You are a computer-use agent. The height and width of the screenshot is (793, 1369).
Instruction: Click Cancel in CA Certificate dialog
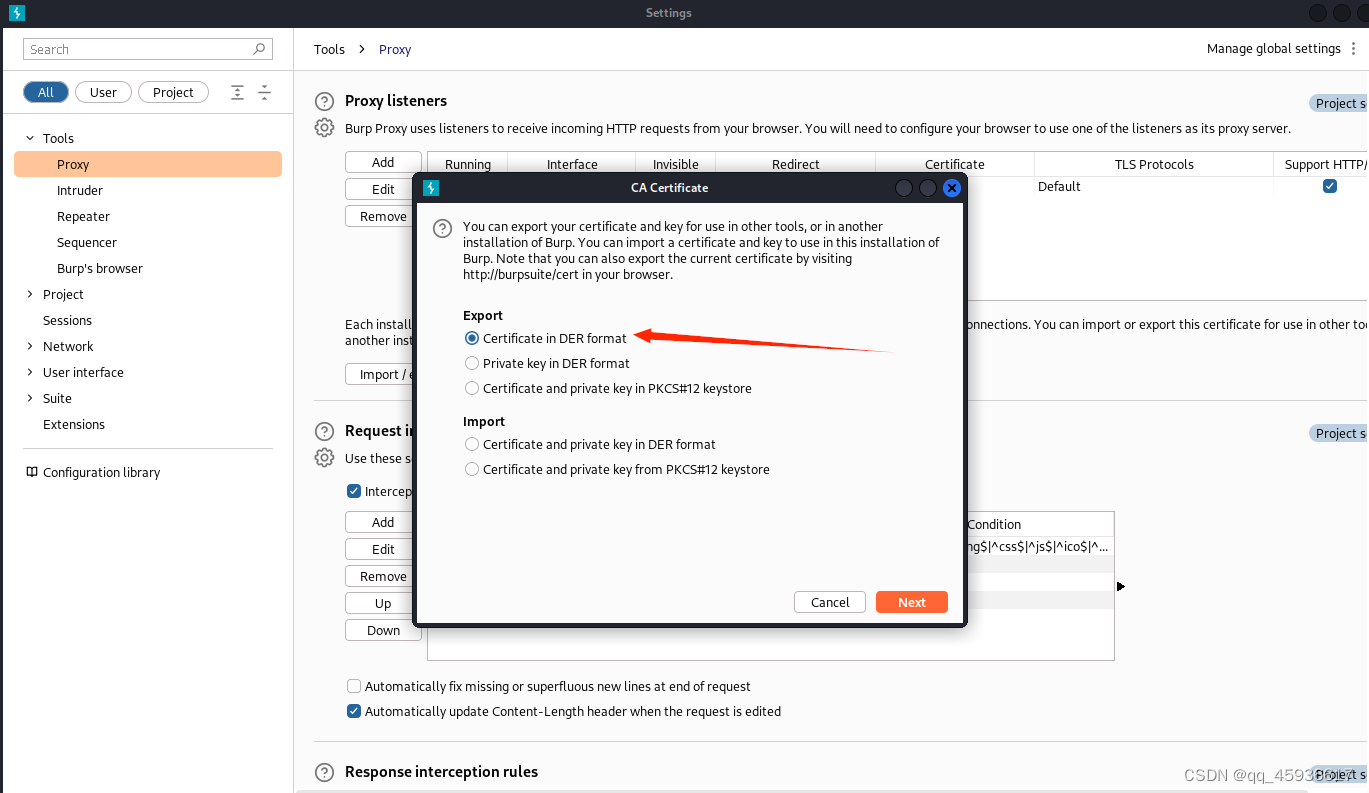(x=830, y=602)
